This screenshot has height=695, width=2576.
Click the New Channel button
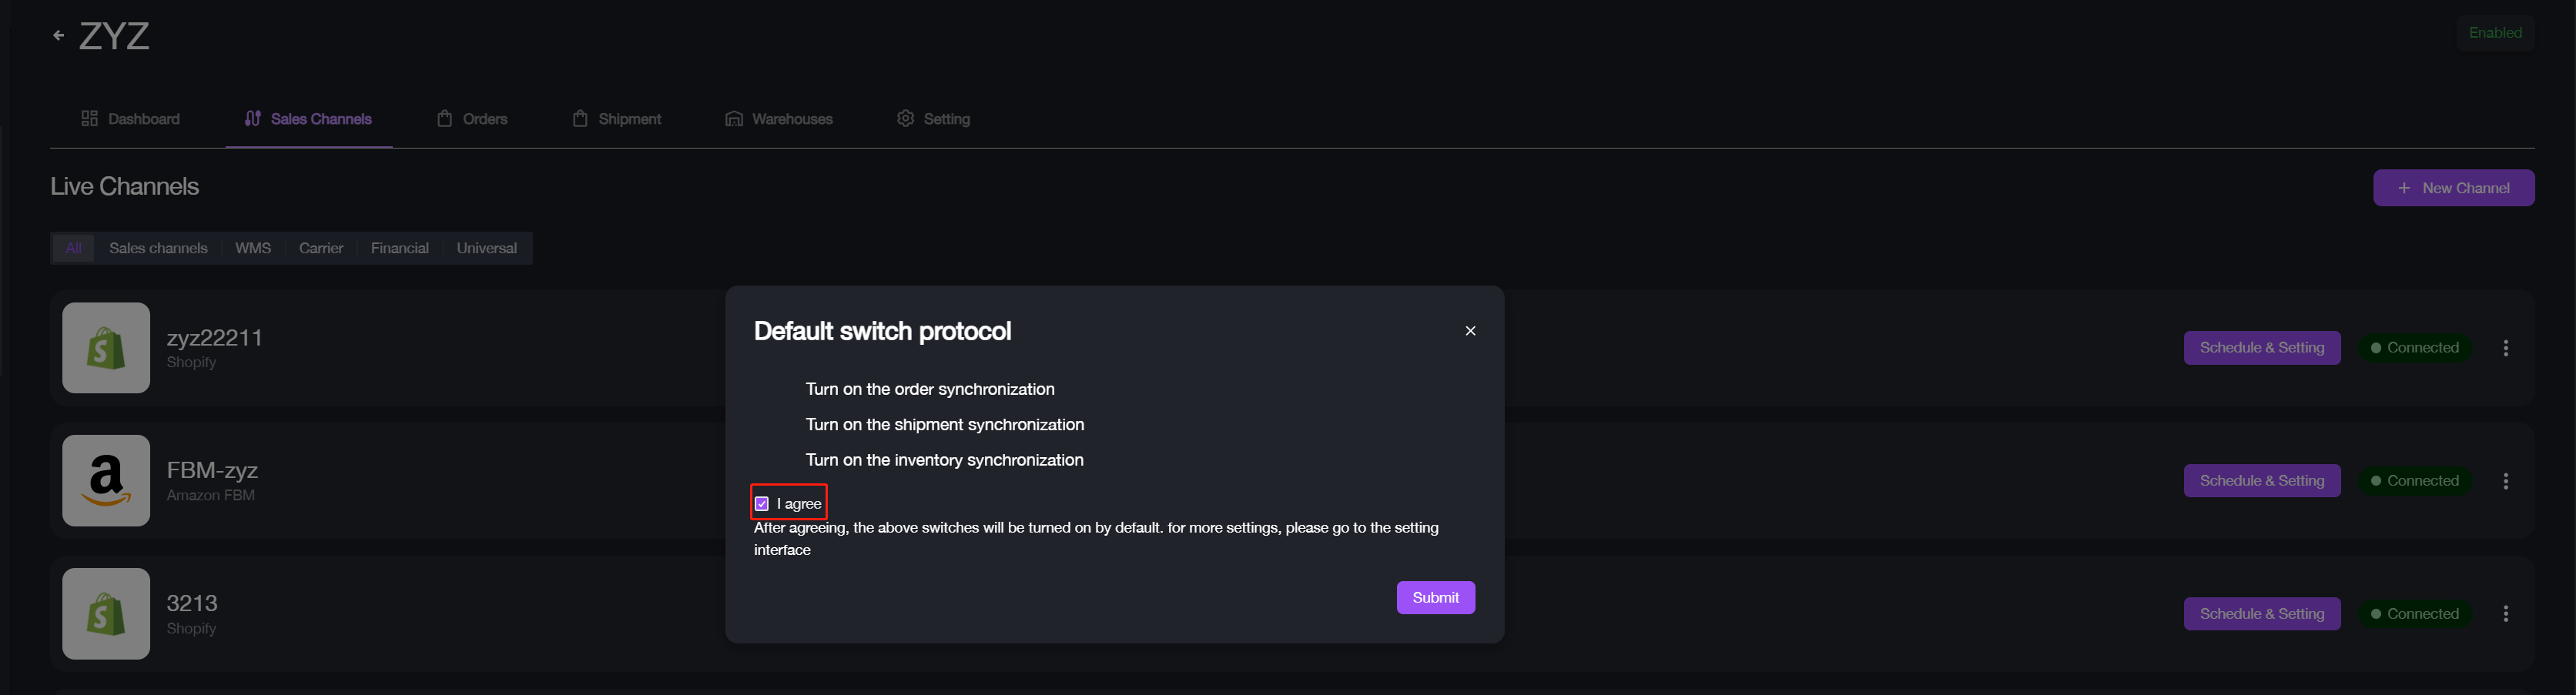point(2453,188)
